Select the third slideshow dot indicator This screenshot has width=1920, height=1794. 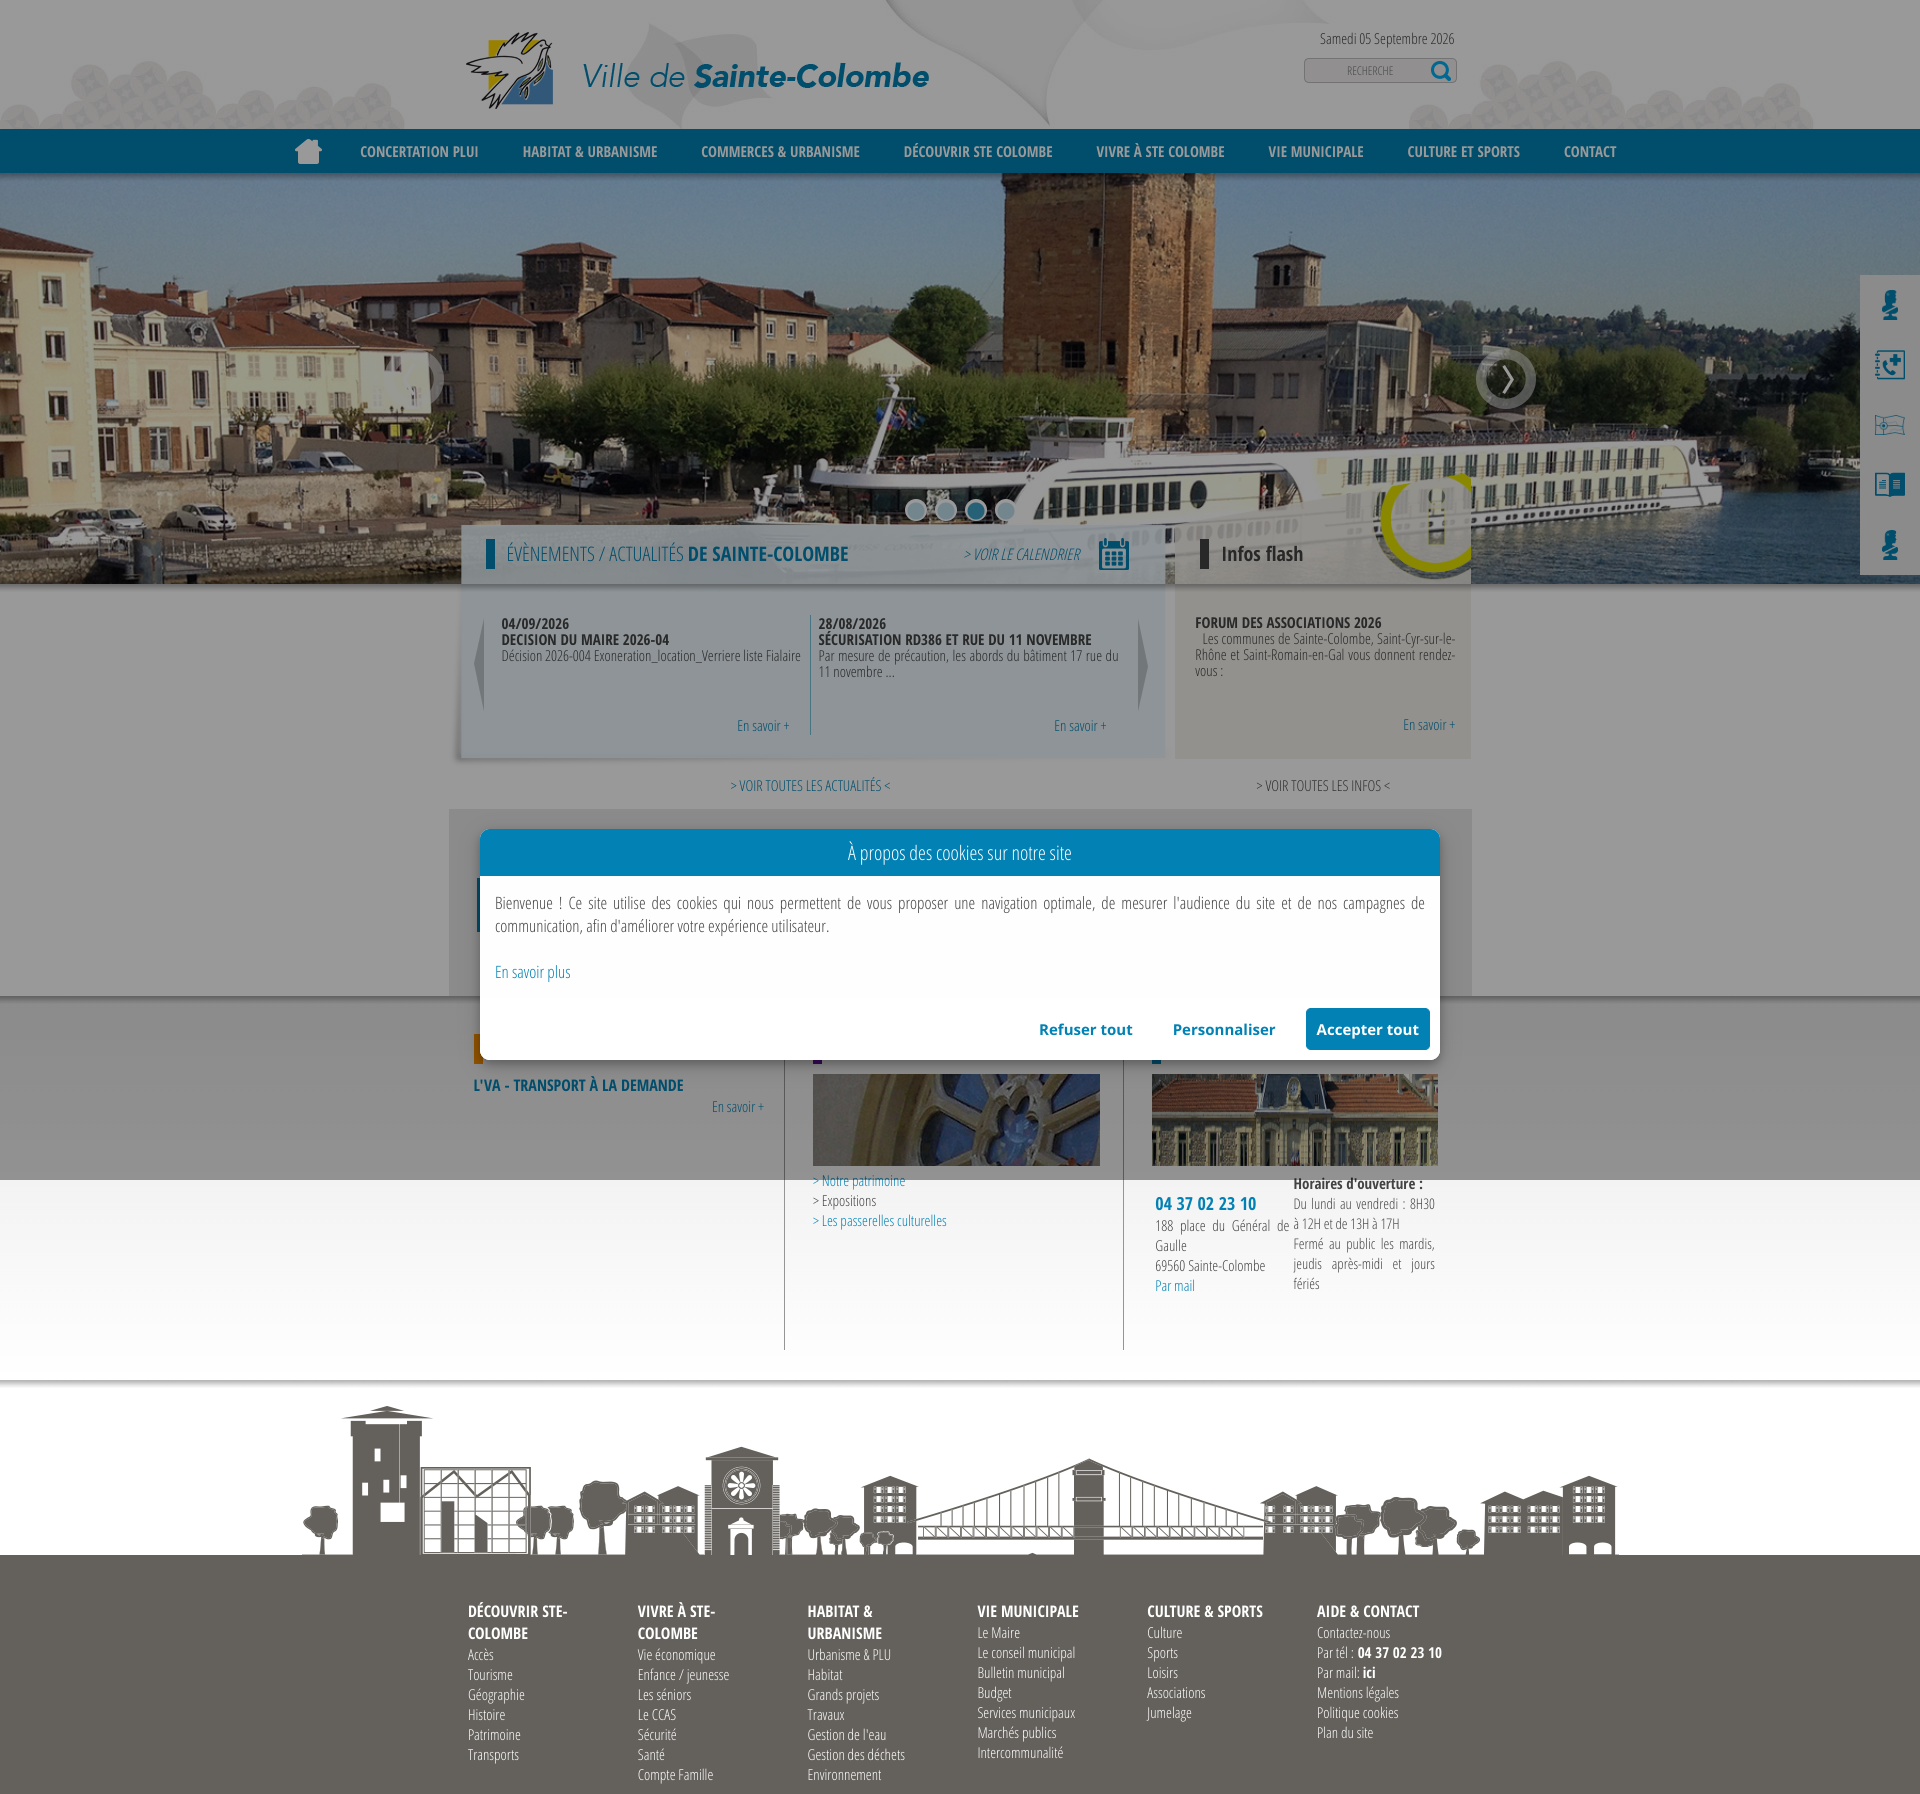tap(976, 510)
